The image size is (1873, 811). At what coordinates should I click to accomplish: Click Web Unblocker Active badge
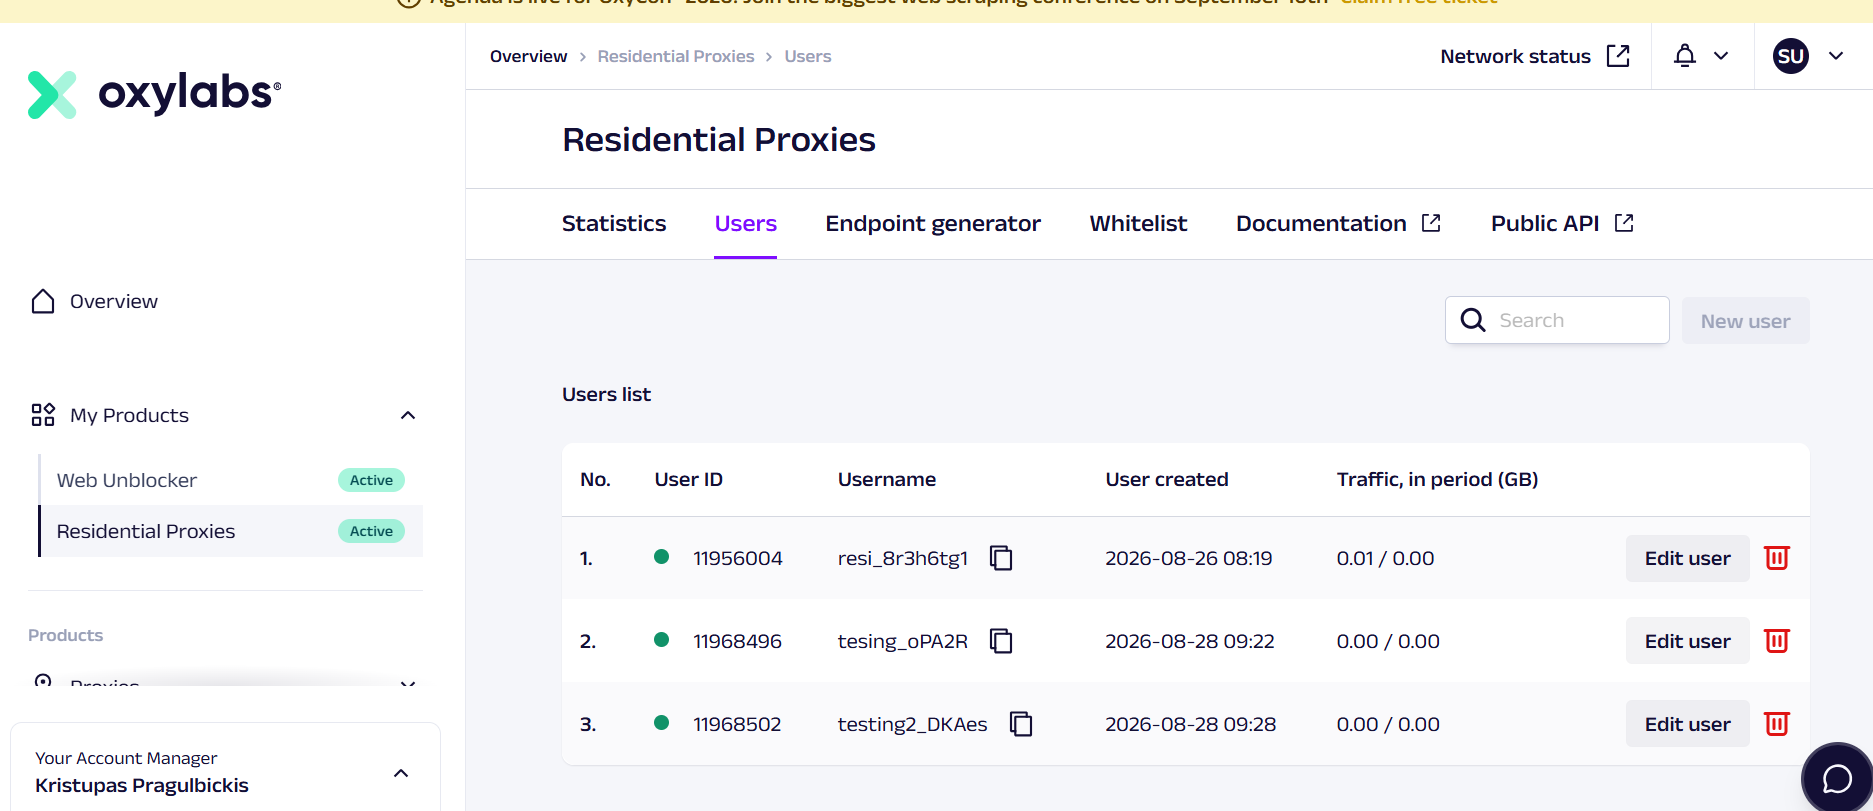(371, 480)
